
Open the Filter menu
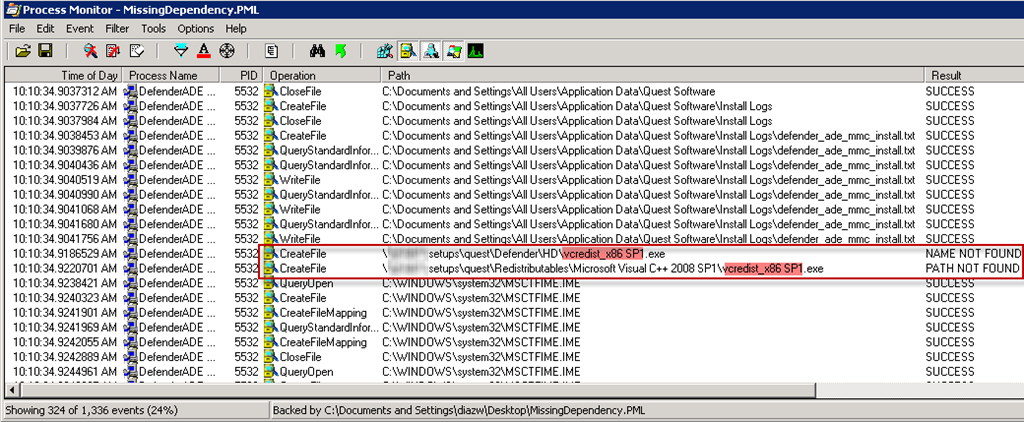117,29
